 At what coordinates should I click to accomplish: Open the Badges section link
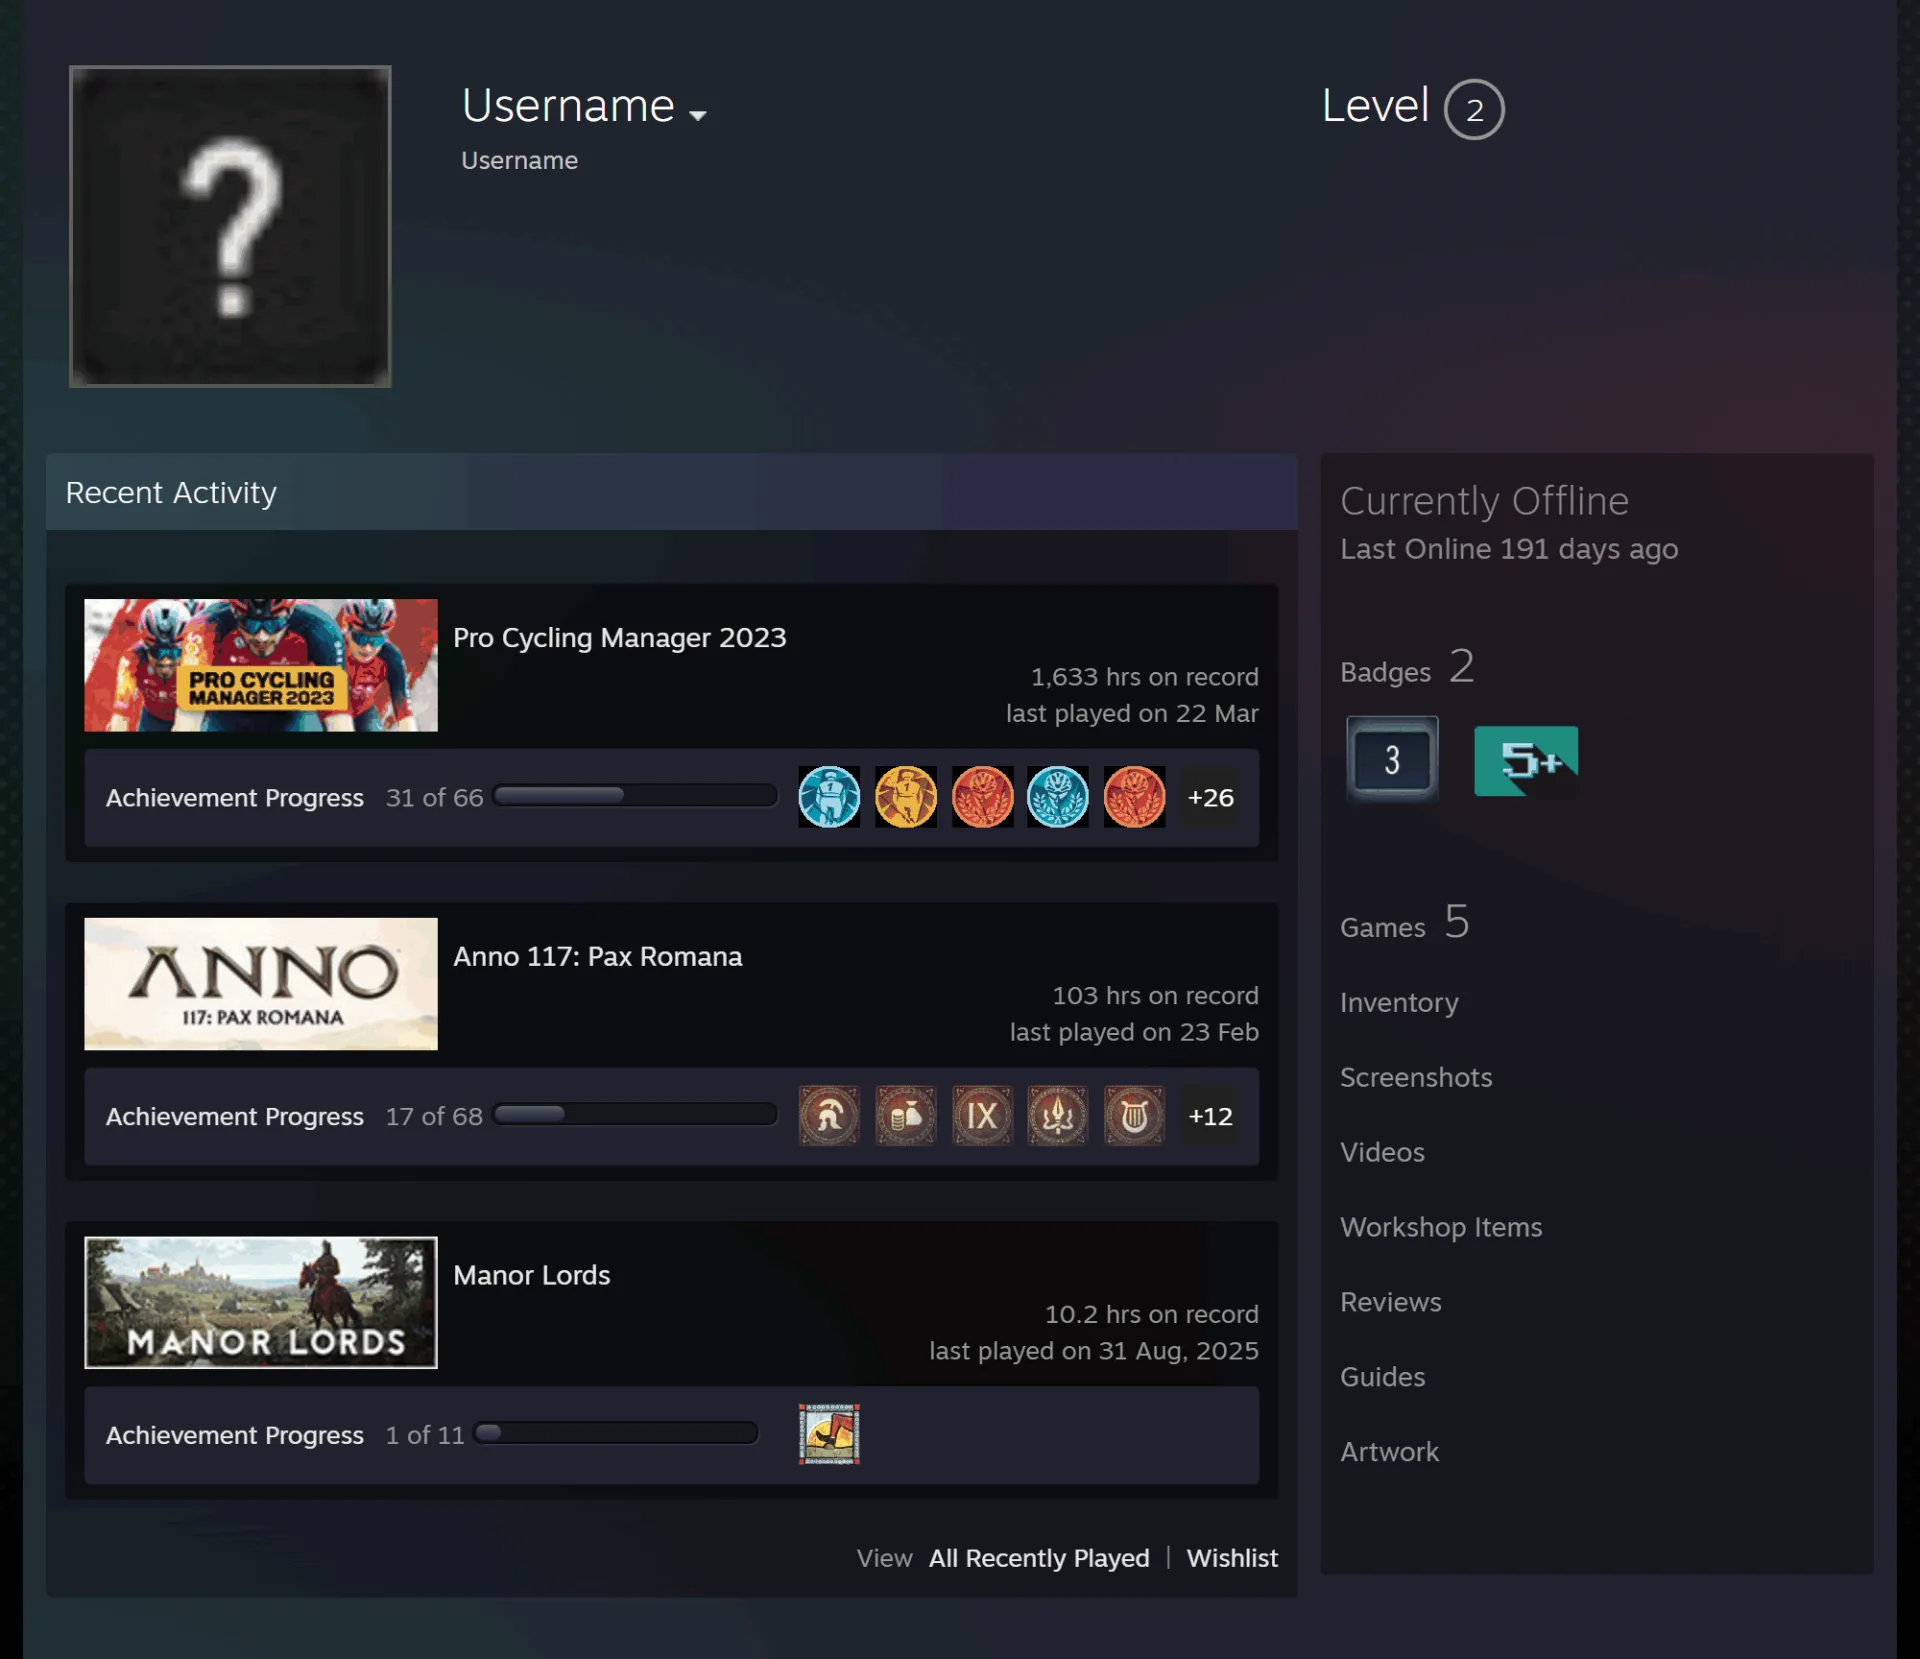pyautogui.click(x=1407, y=668)
